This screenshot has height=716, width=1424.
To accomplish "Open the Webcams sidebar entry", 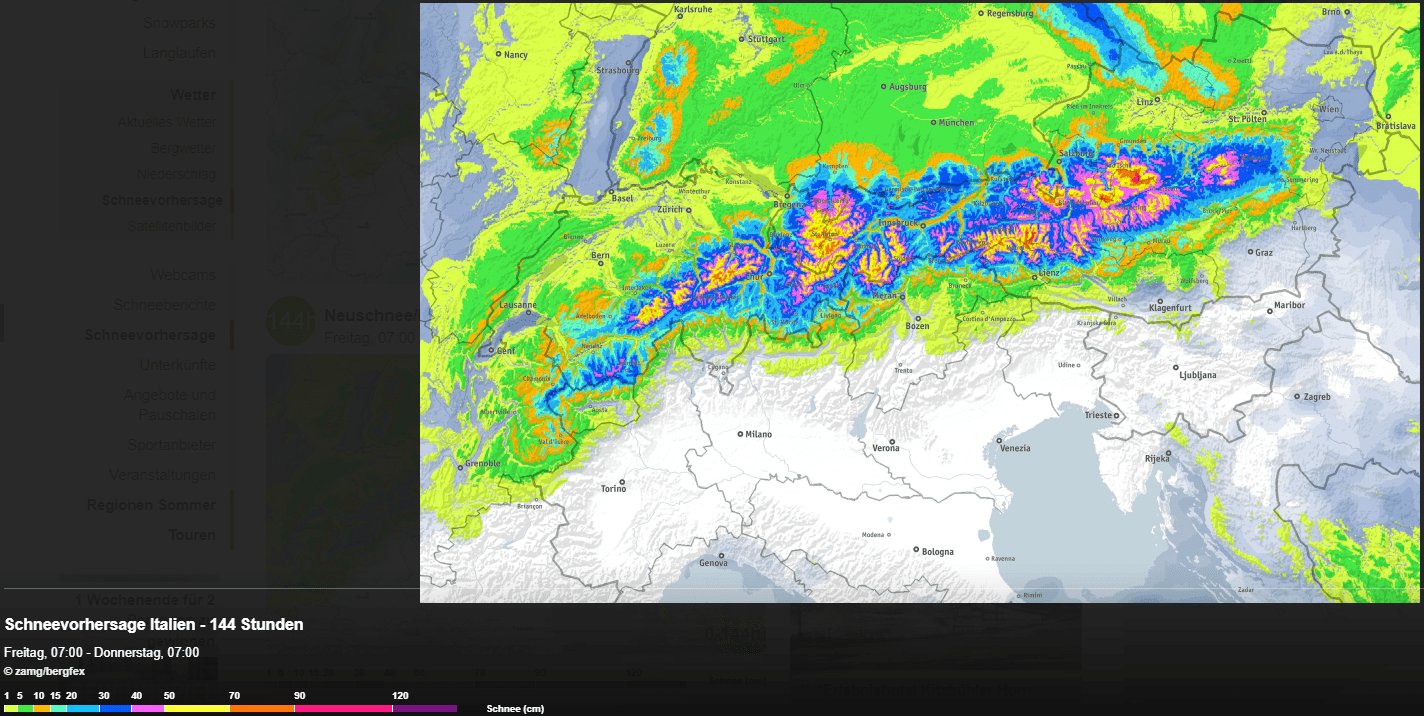I will pos(183,275).
